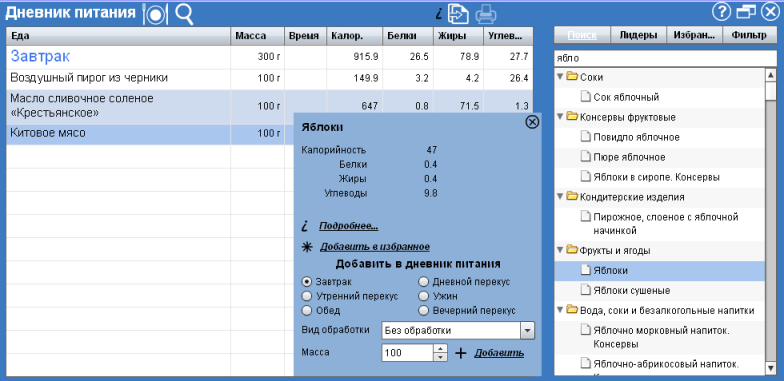Click the Масса input field with 100
Screen dimensions: 784x381
[407, 353]
